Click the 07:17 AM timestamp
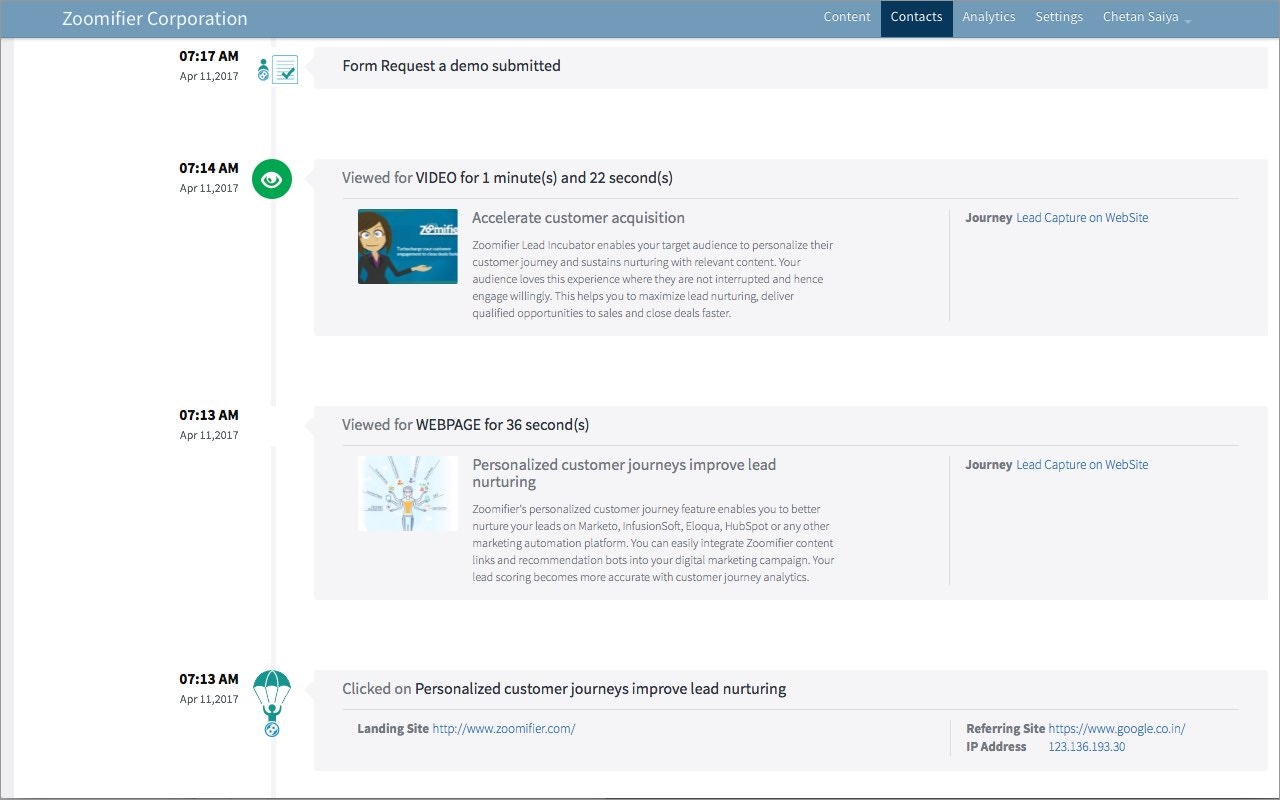Image resolution: width=1280 pixels, height=800 pixels. point(209,57)
